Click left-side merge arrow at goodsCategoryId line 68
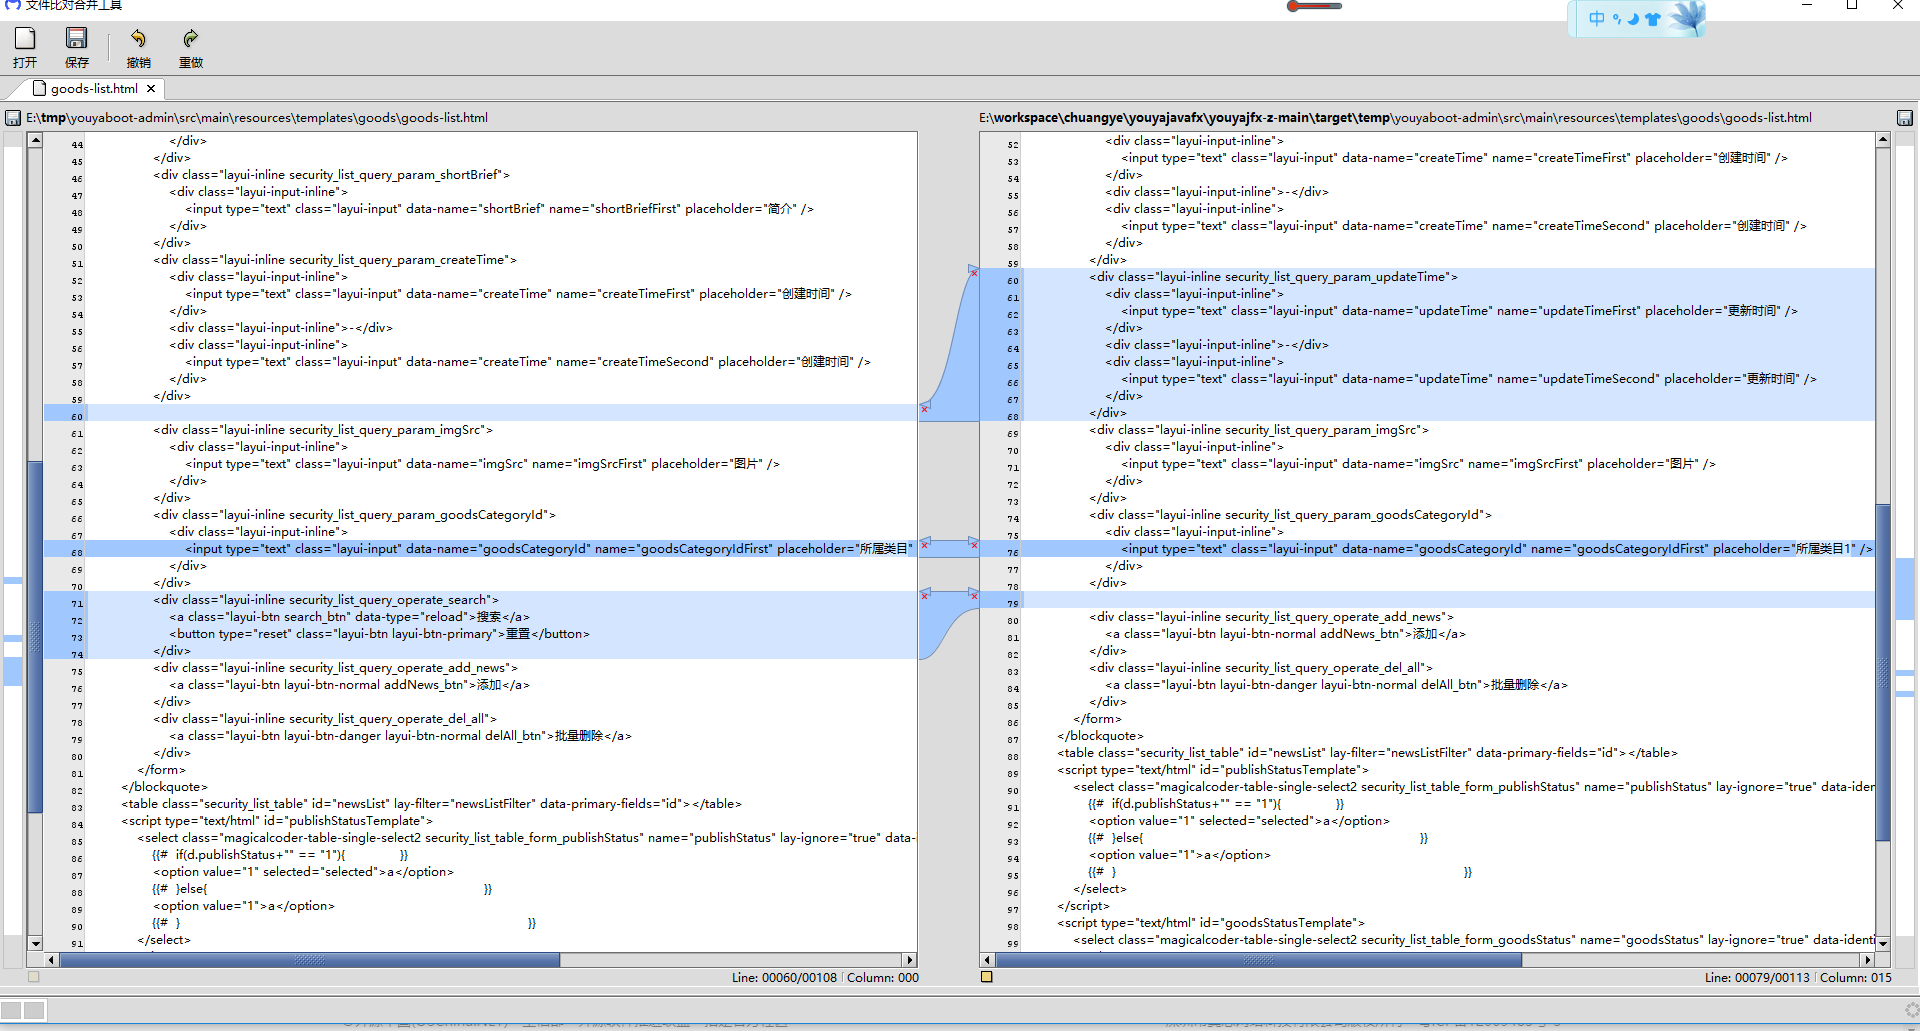 (x=925, y=541)
